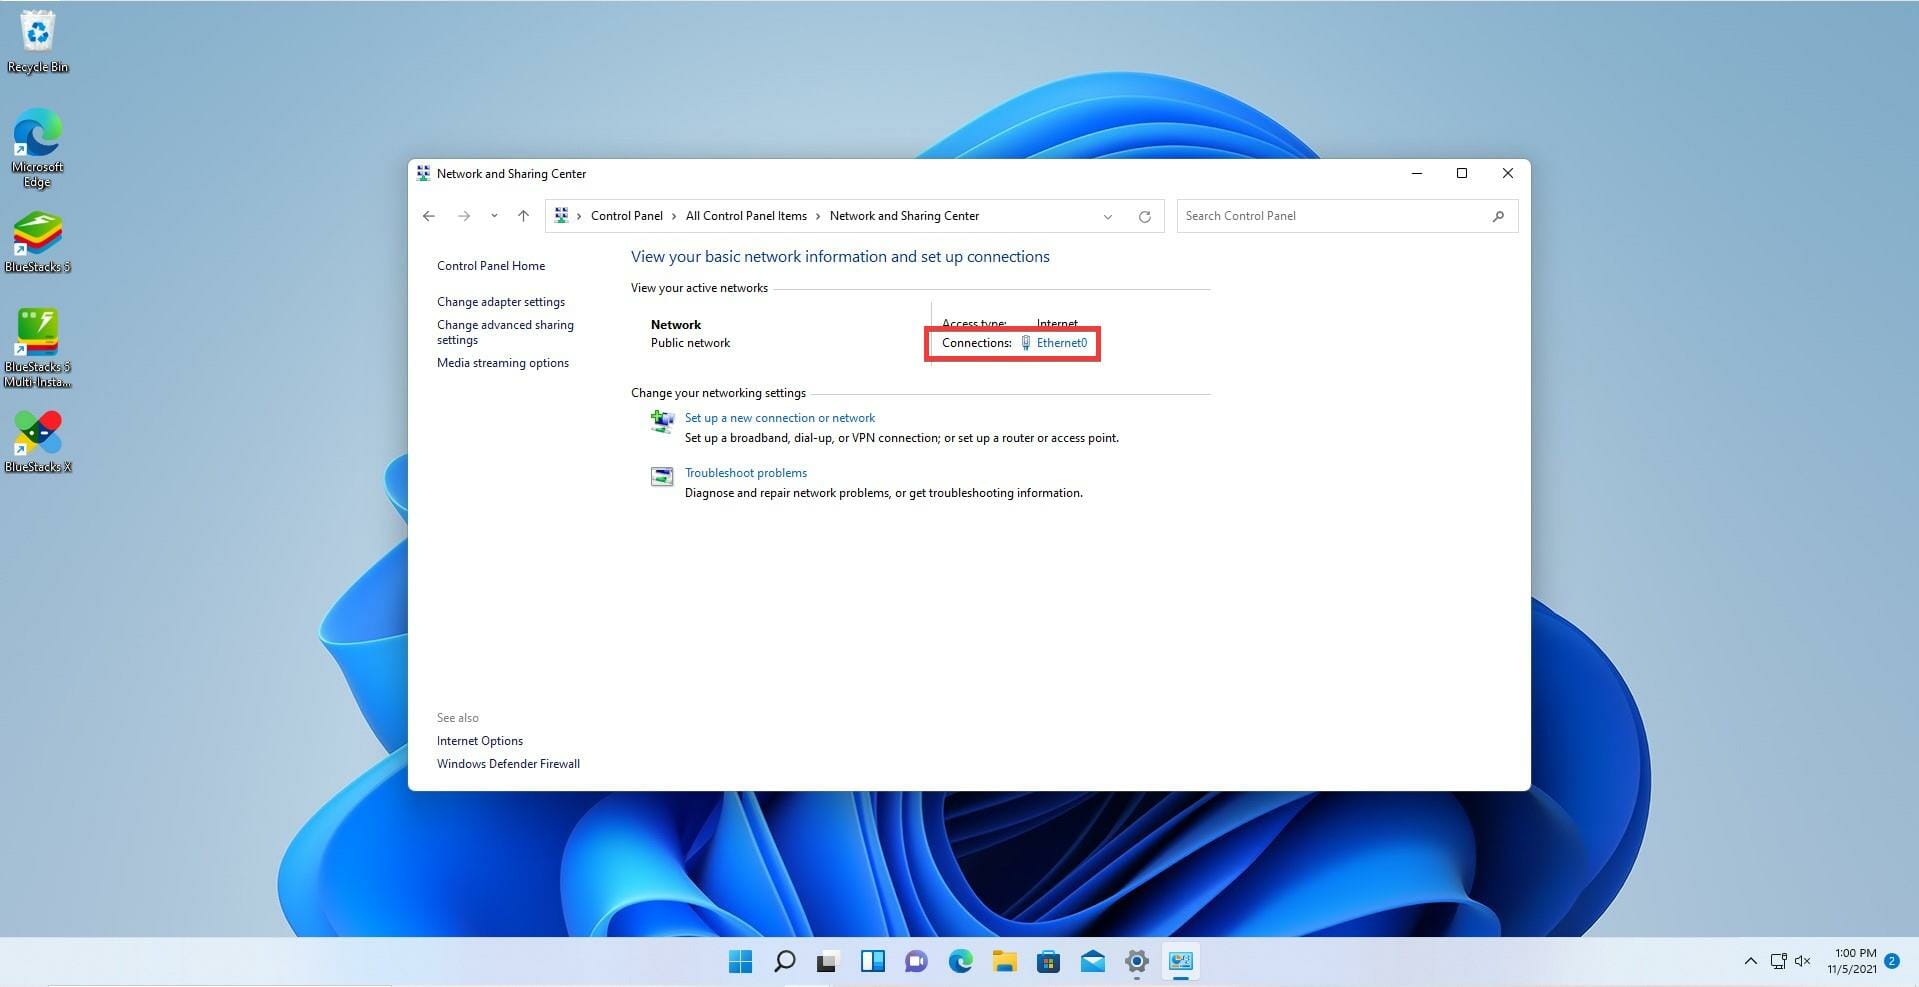Minimize the Network and Sharing Center window
The image size is (1919, 987).
pyautogui.click(x=1417, y=174)
